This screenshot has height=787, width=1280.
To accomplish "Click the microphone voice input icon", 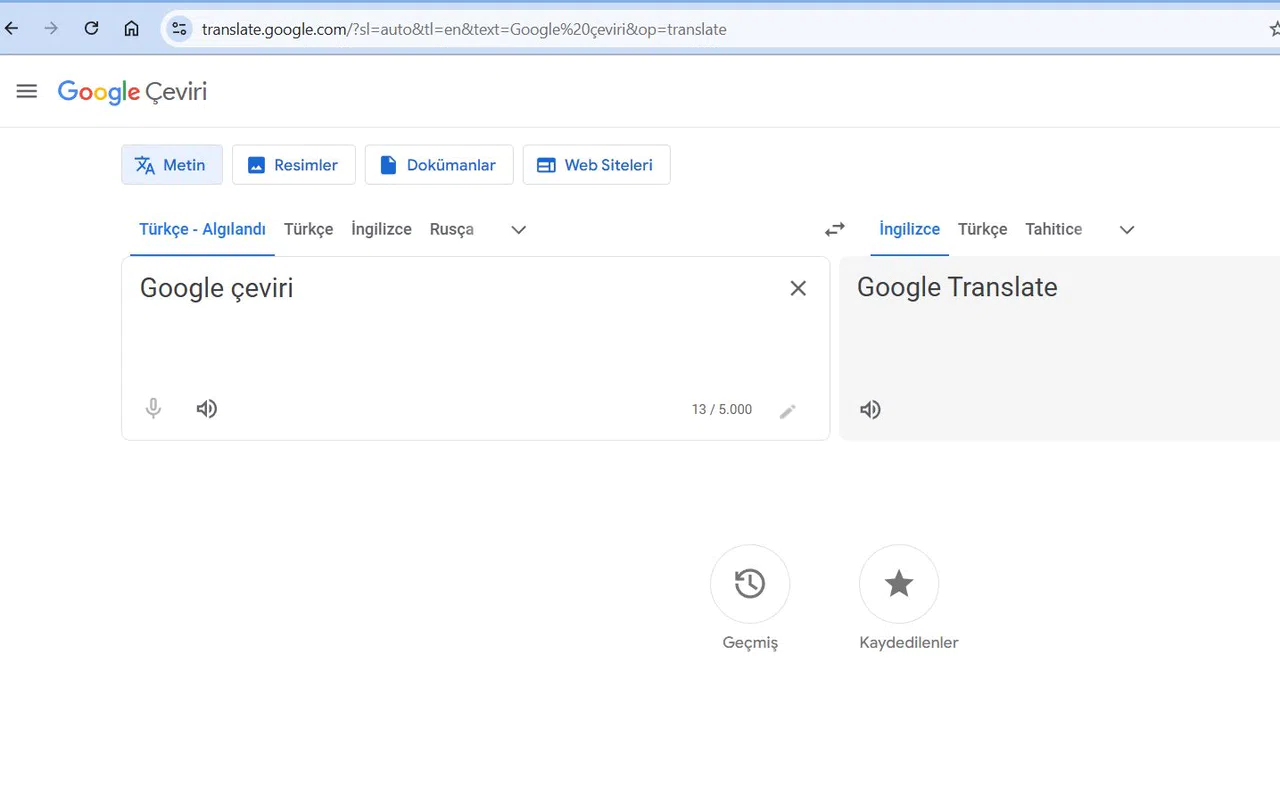I will tap(153, 408).
